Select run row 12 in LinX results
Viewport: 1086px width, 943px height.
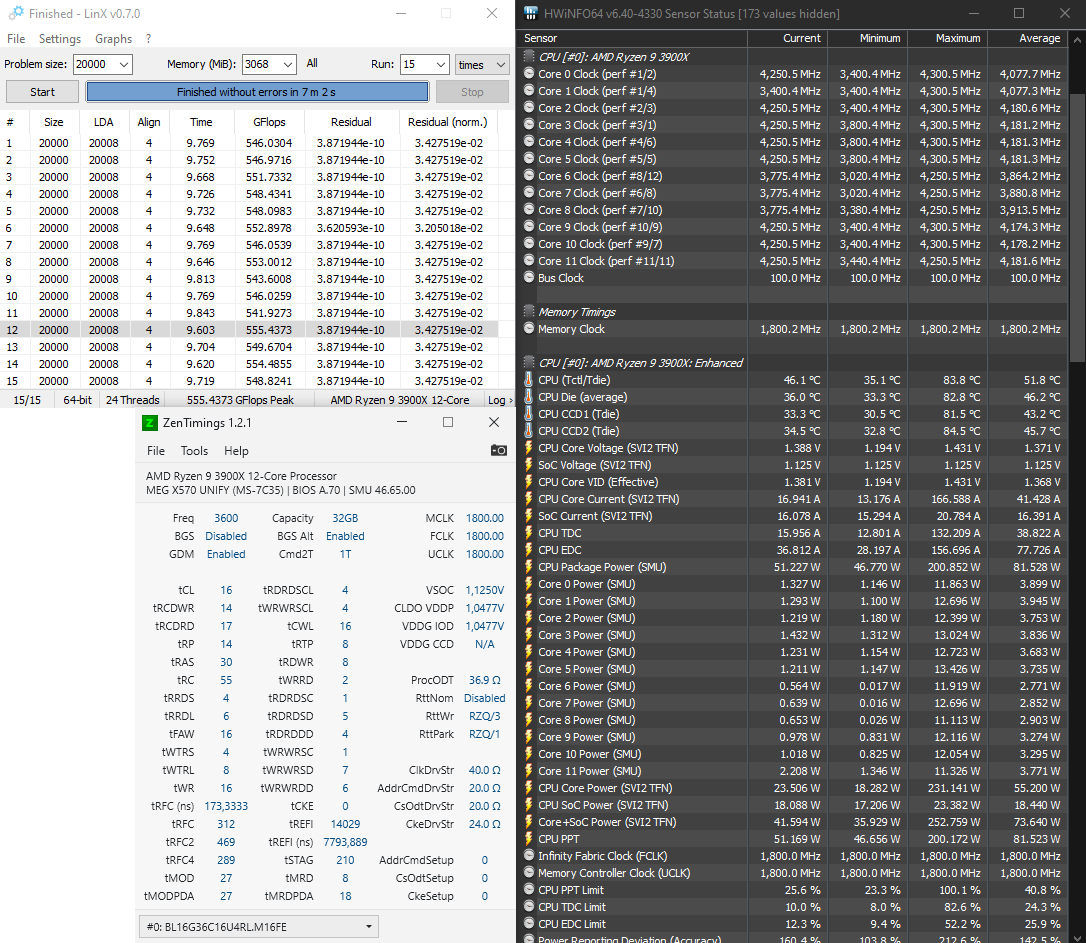(x=249, y=330)
